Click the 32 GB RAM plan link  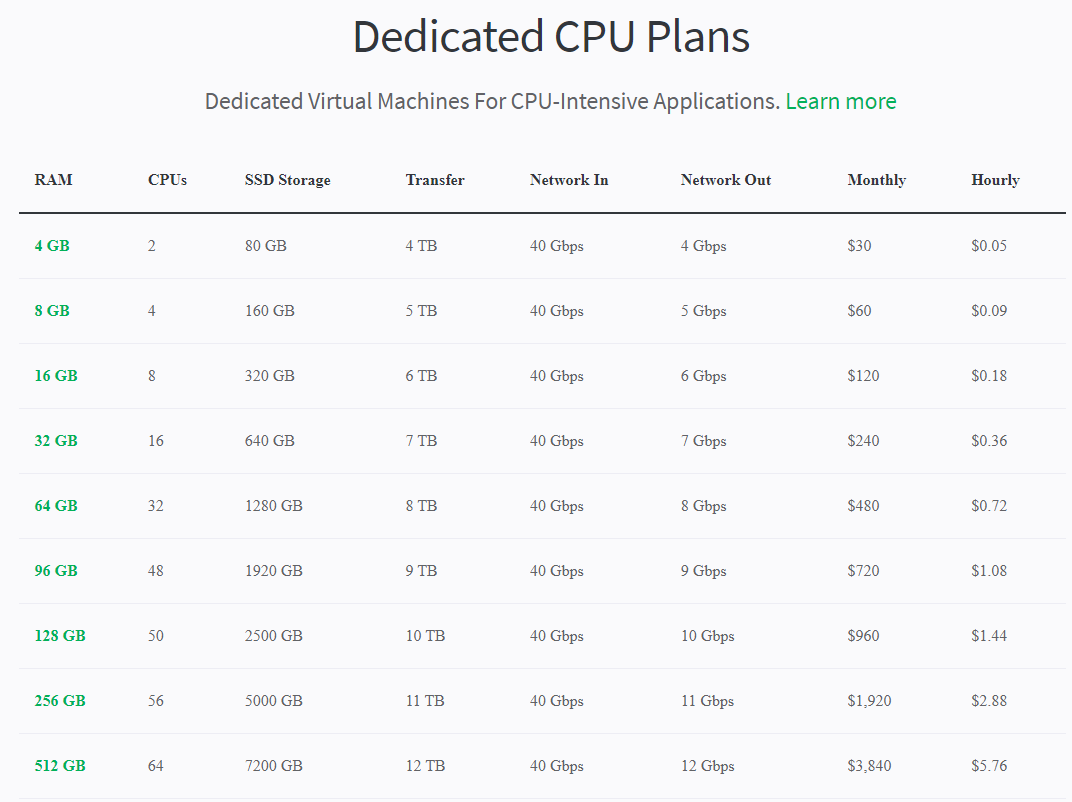coord(56,441)
